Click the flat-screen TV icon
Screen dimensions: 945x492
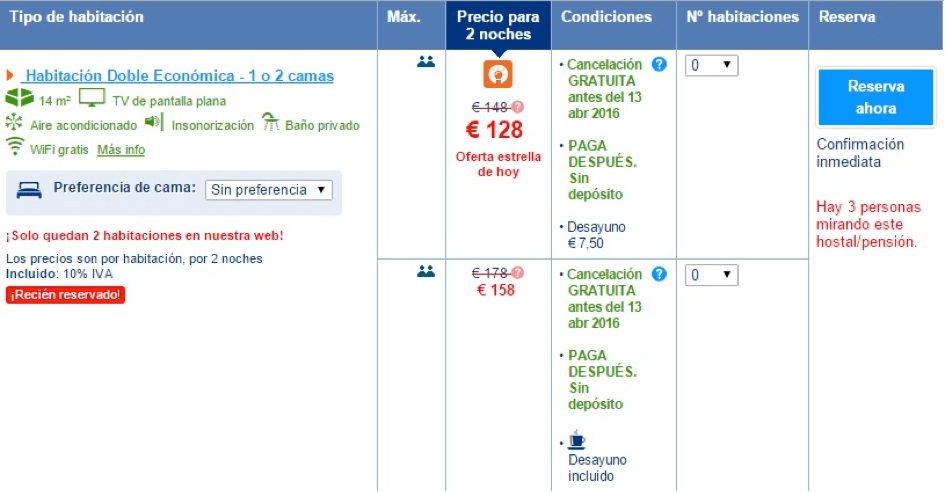[92, 99]
